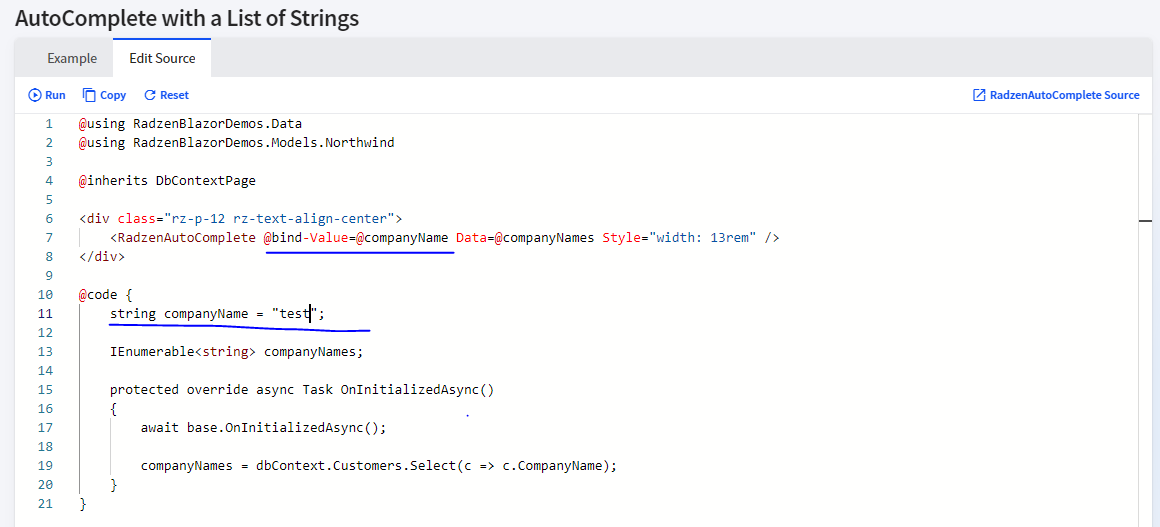Click the AutoComplete with a List of Strings heading
Screen dimensions: 1160x527
tap(187, 18)
